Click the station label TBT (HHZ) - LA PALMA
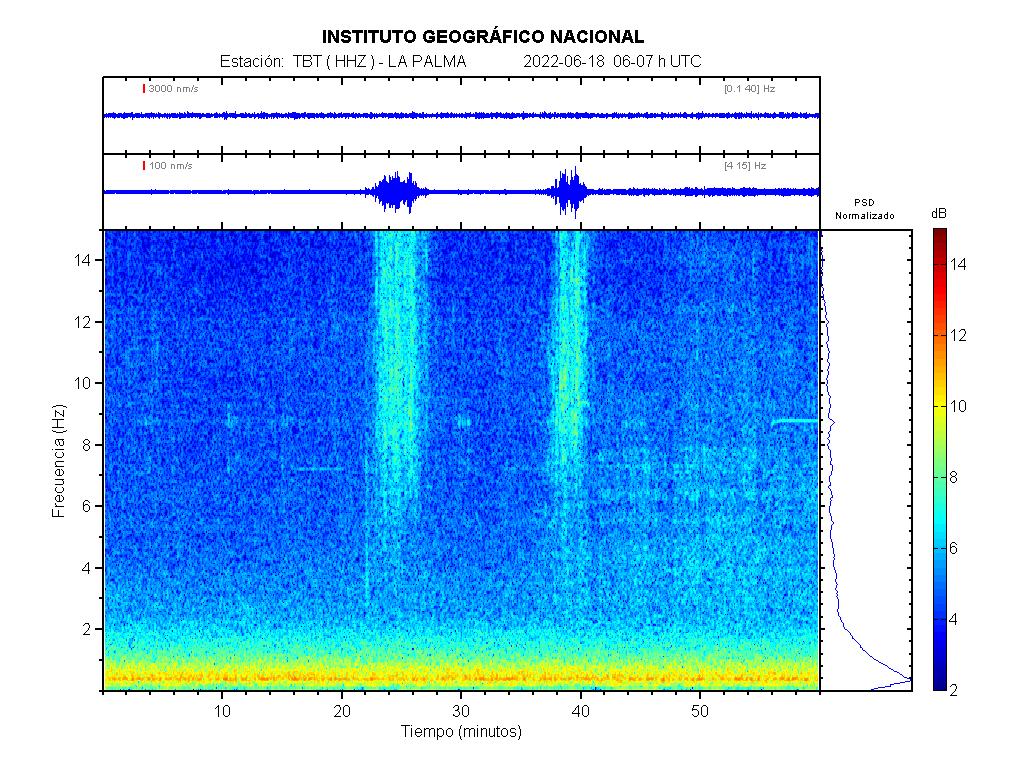 coord(343,62)
